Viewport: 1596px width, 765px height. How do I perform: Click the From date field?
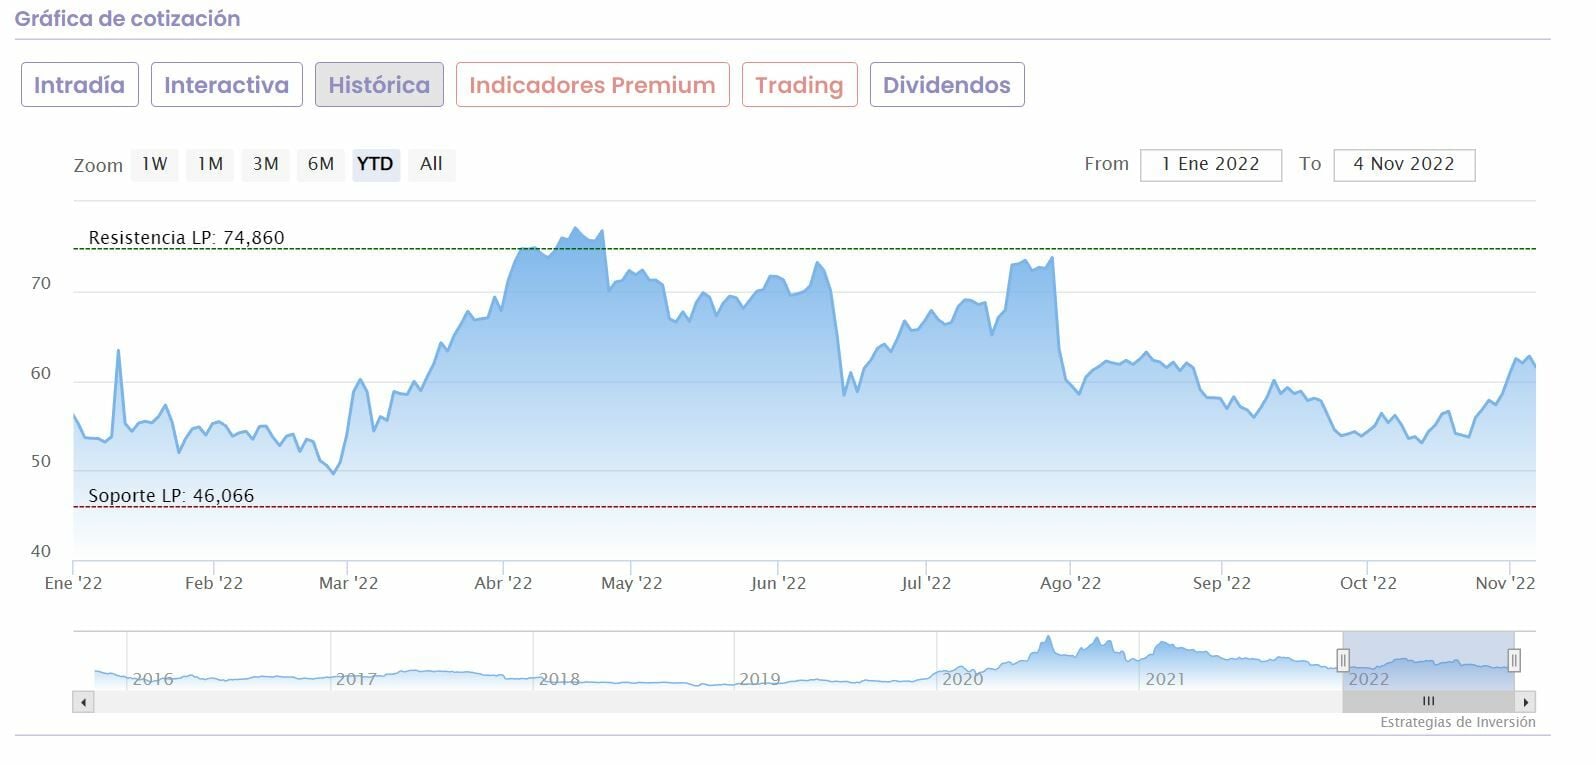[1210, 165]
